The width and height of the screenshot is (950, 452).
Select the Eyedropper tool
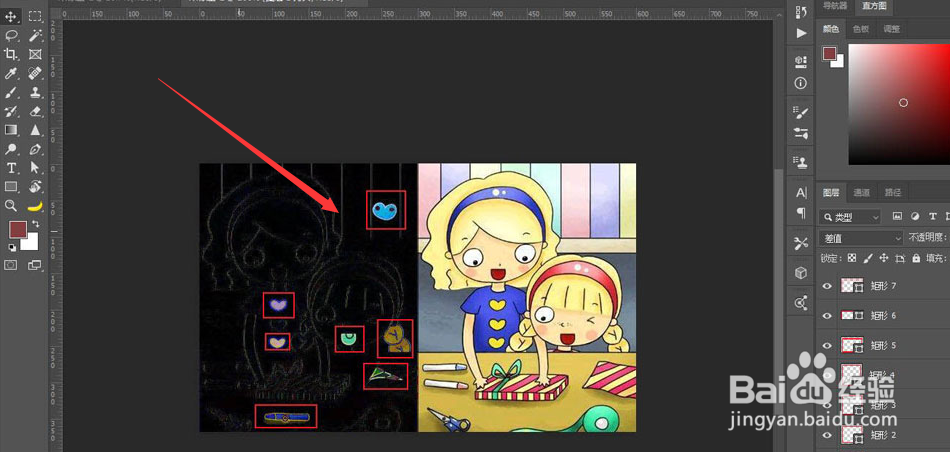pyautogui.click(x=11, y=73)
